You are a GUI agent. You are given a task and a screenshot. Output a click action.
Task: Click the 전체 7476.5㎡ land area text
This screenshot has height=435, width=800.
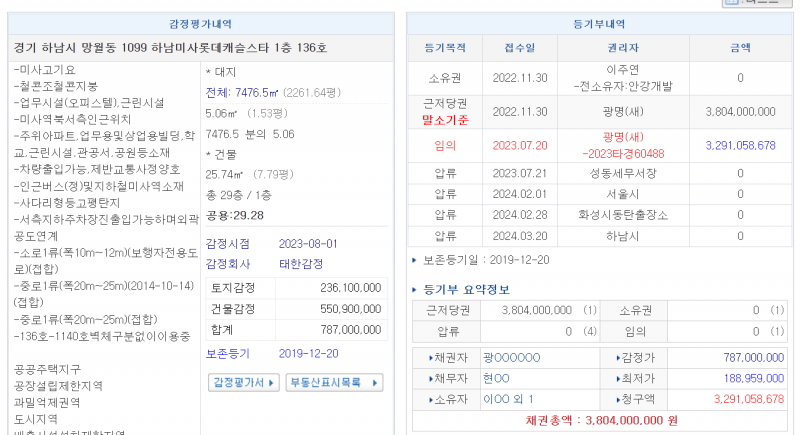pyautogui.click(x=250, y=93)
